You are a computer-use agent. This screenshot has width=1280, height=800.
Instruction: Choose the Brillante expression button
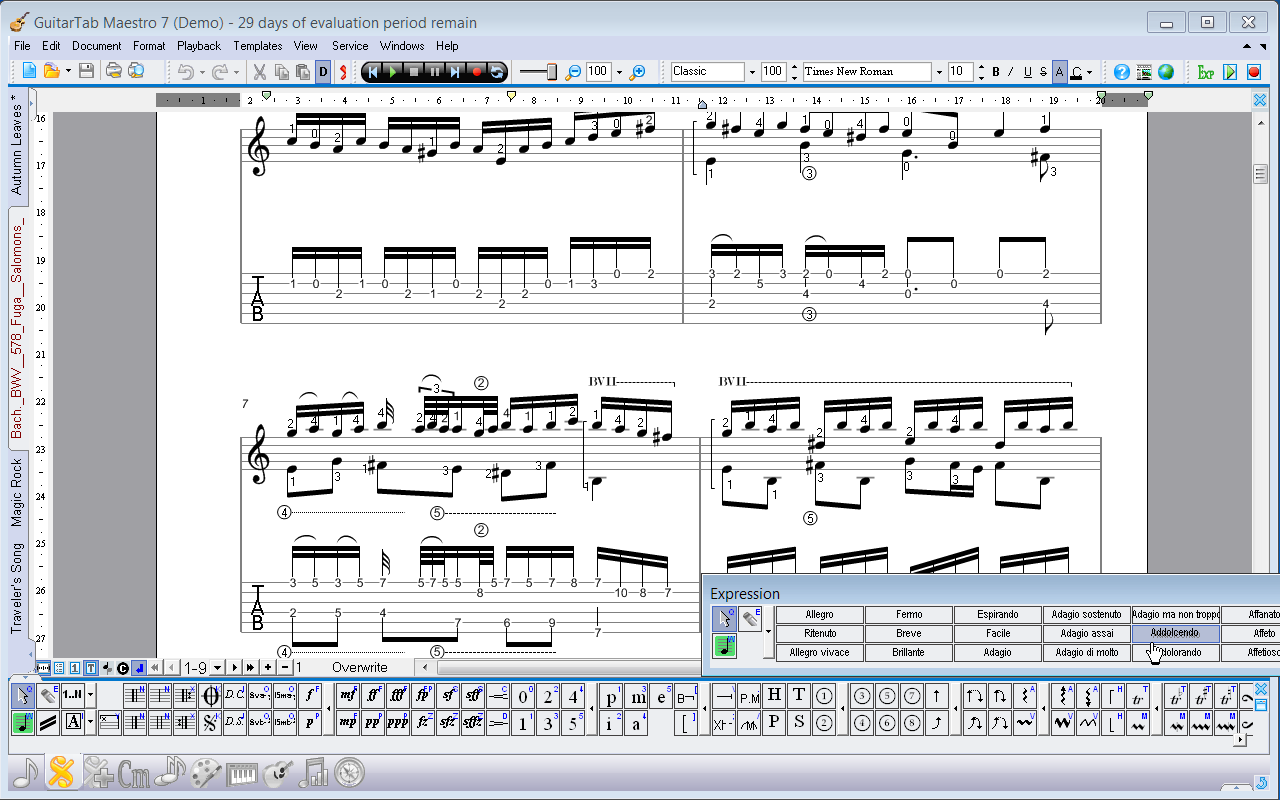pyautogui.click(x=908, y=652)
